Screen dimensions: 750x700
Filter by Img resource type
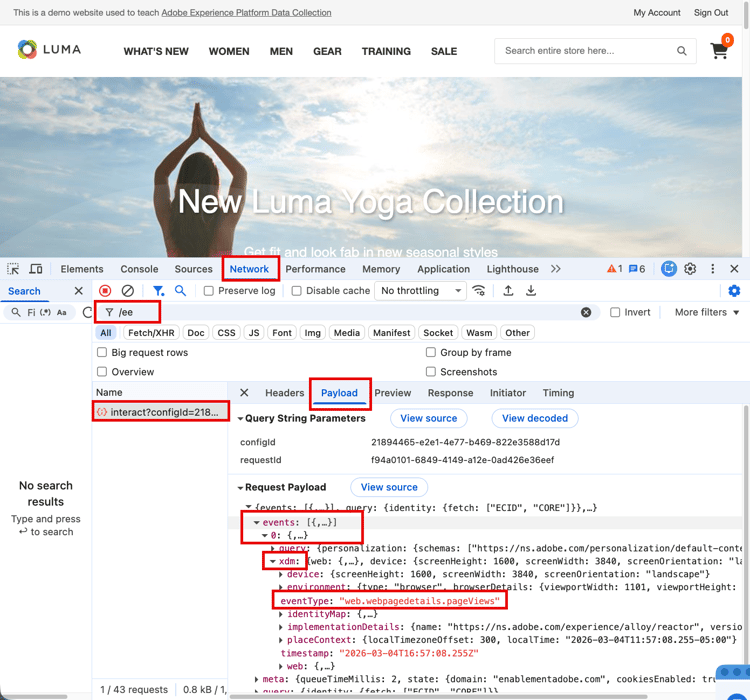(x=312, y=333)
